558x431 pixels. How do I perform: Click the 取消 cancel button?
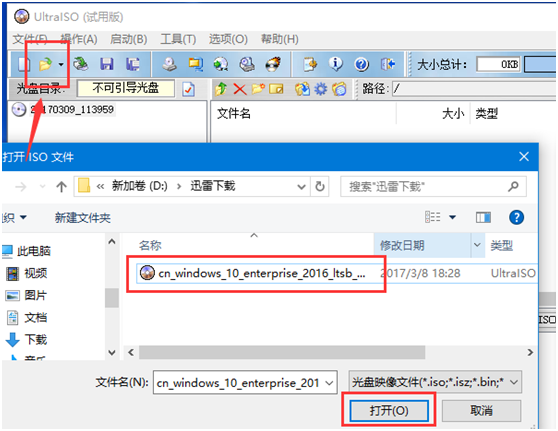click(481, 411)
